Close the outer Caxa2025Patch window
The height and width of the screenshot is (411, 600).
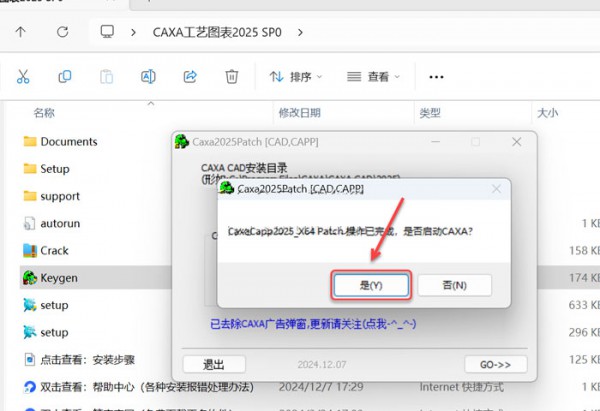pyautogui.click(x=517, y=142)
